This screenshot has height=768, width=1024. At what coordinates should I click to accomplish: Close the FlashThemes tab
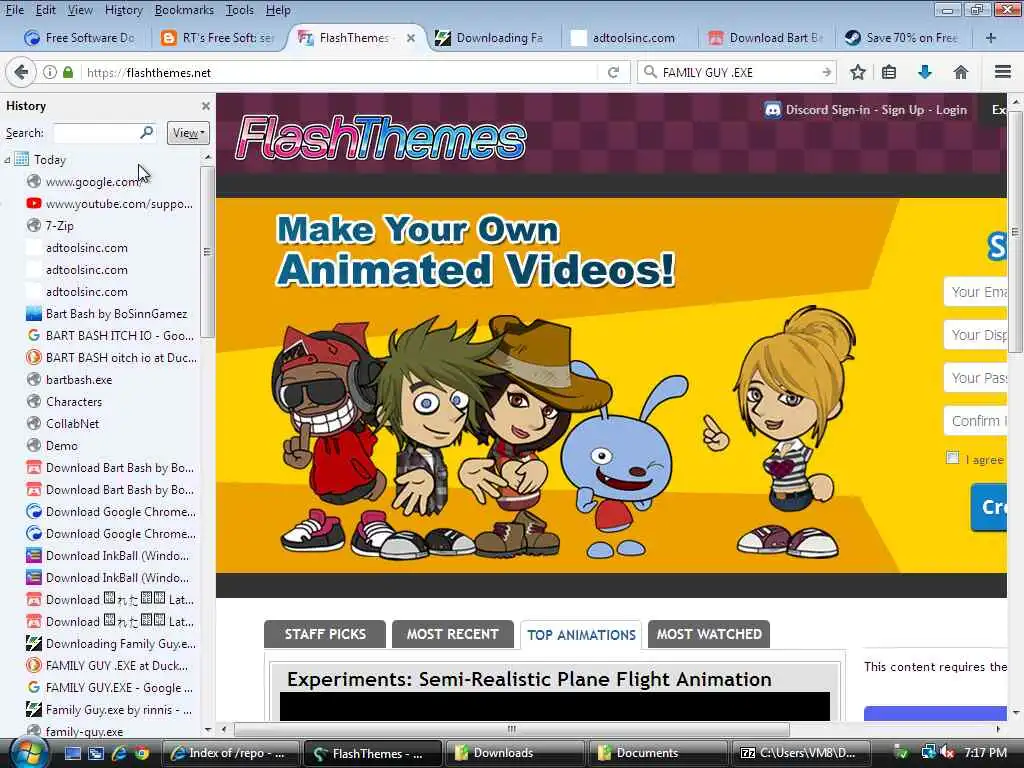(x=411, y=38)
